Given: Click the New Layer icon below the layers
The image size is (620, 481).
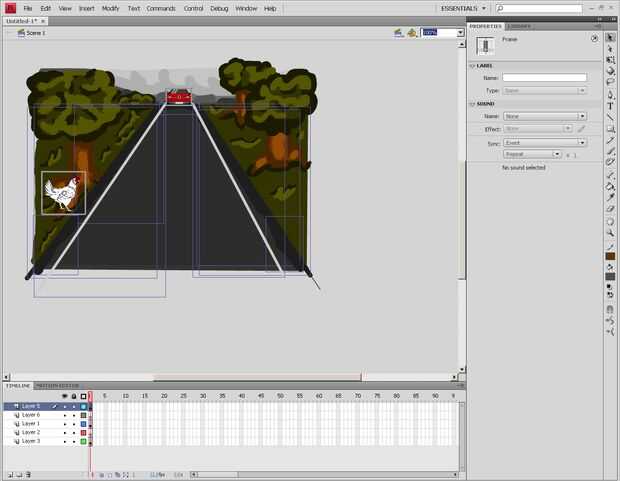Looking at the screenshot, I should (x=10, y=474).
